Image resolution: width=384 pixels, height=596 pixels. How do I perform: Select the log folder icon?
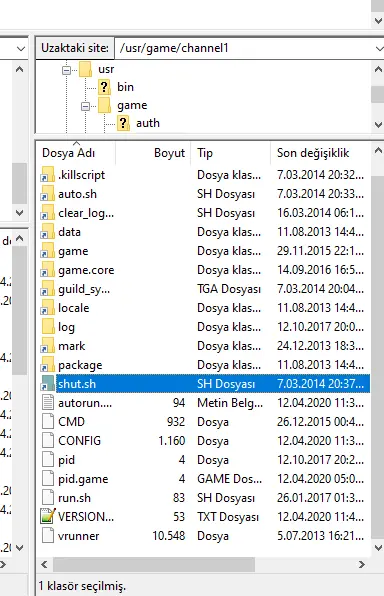(x=48, y=327)
